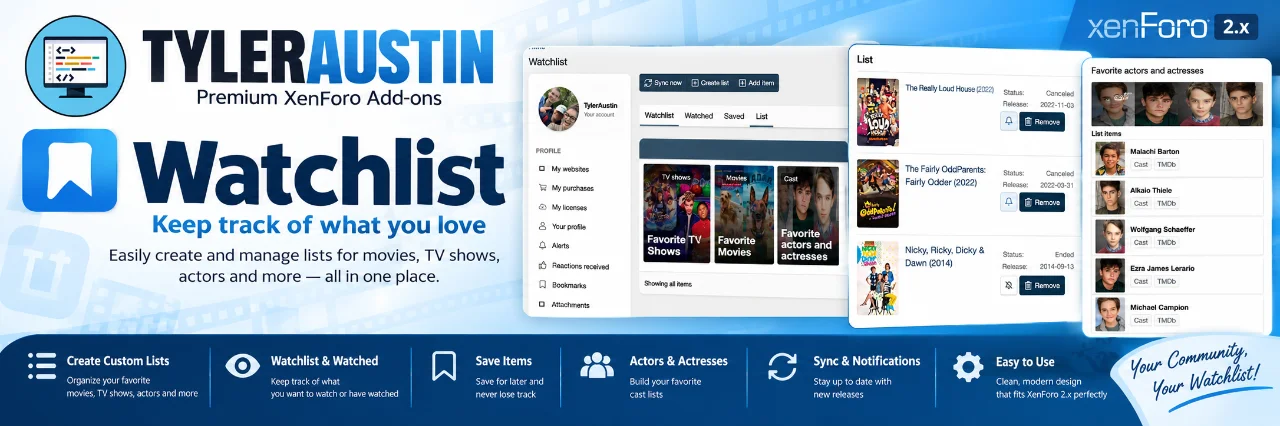This screenshot has width=1280, height=426.
Task: Click Wolfgang Schaeffer's photo thumbnail
Action: click(x=1110, y=236)
